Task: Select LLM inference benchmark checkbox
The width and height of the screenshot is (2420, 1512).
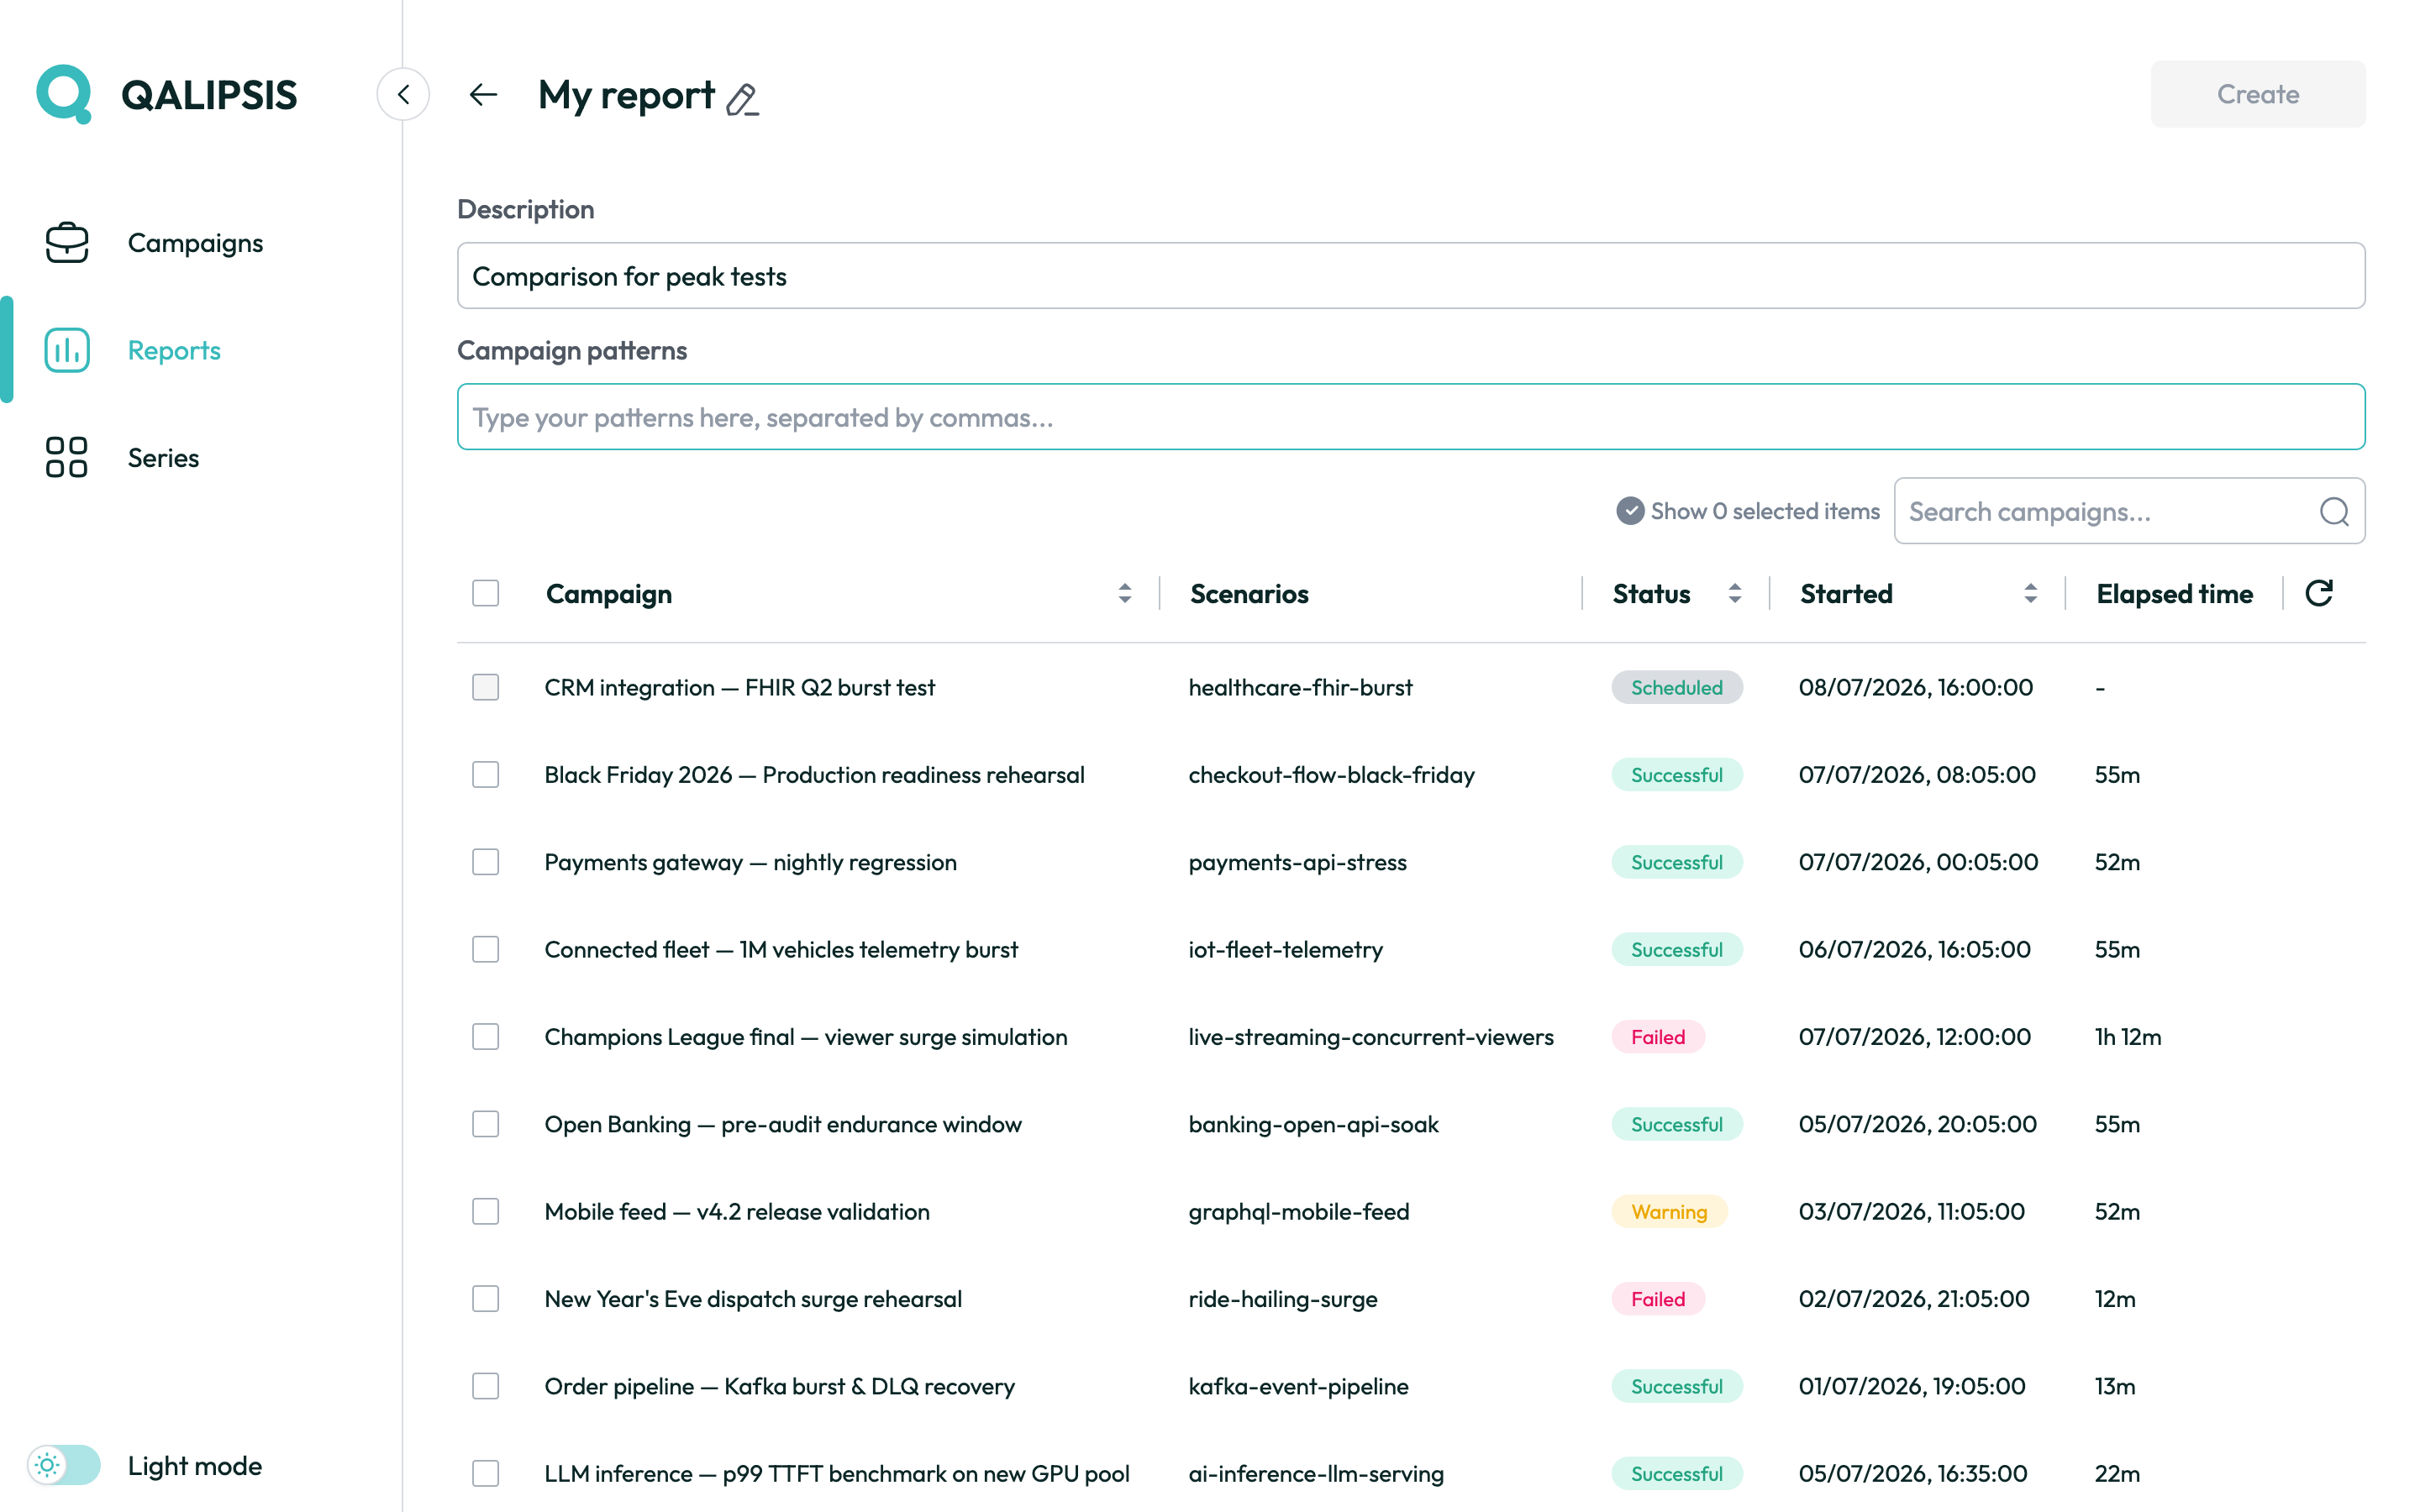Action: (486, 1473)
